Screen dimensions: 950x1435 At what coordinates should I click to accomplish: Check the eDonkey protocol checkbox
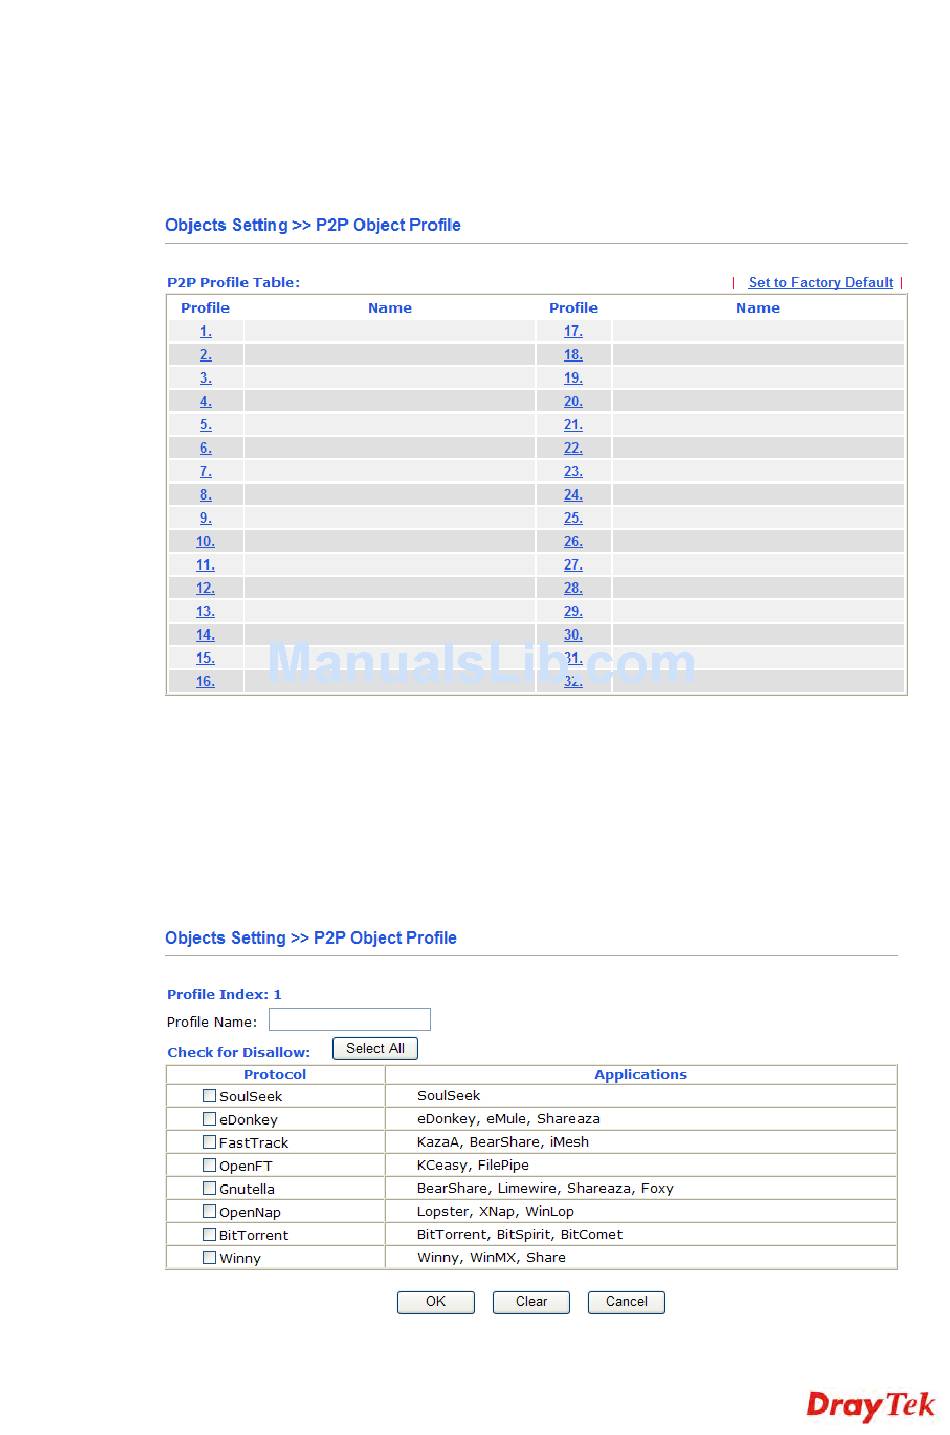tap(210, 1119)
